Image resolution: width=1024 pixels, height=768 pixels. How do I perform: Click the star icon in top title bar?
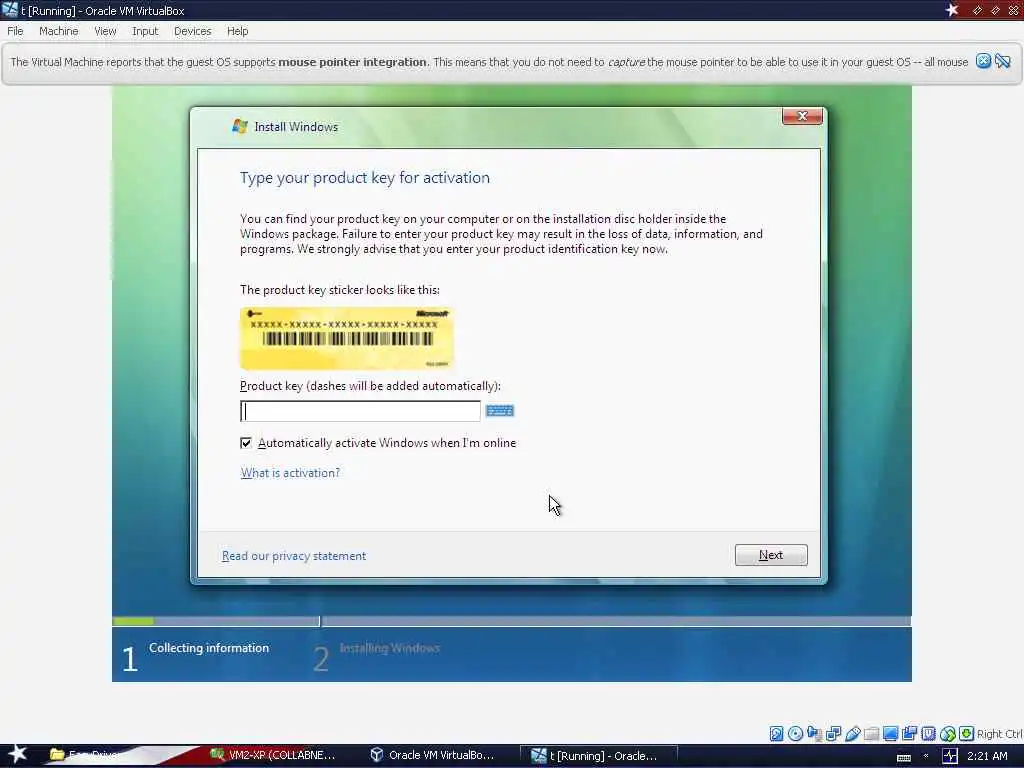(x=952, y=10)
